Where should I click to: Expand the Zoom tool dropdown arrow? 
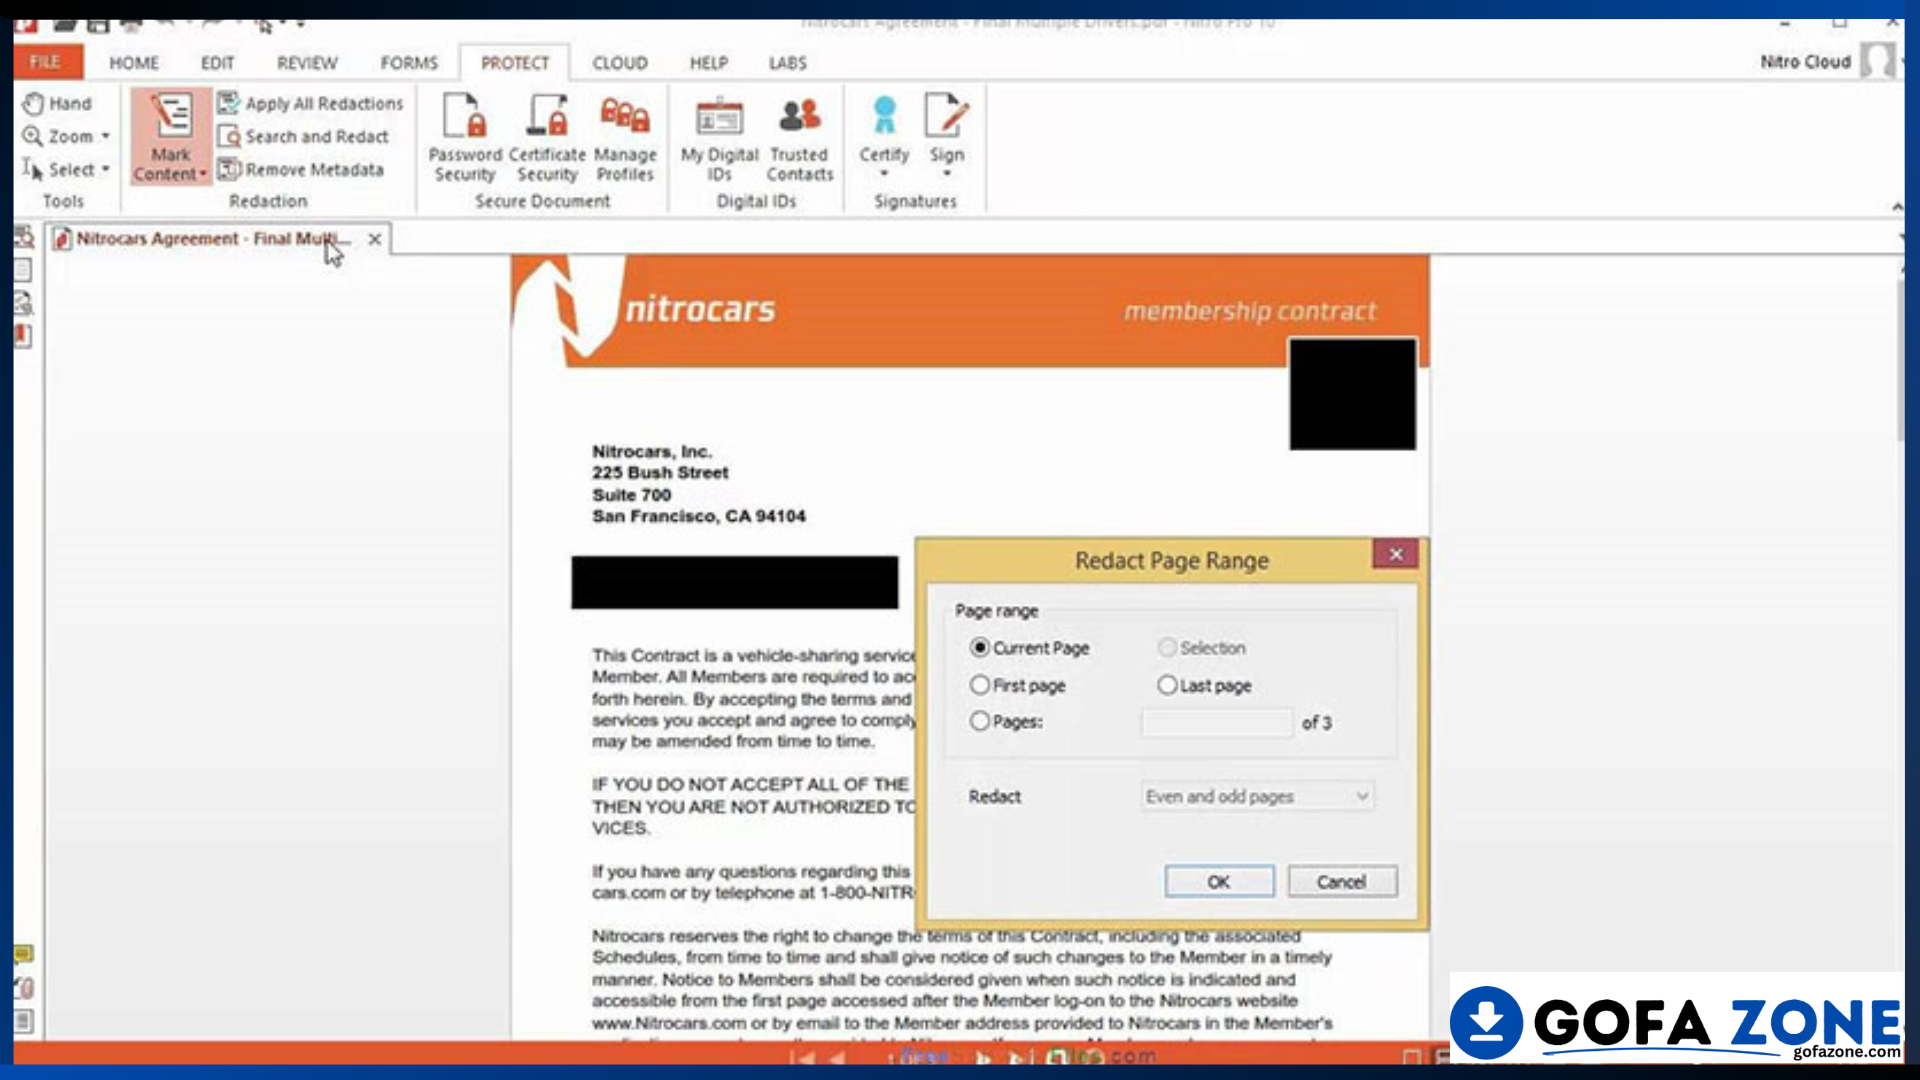click(105, 136)
